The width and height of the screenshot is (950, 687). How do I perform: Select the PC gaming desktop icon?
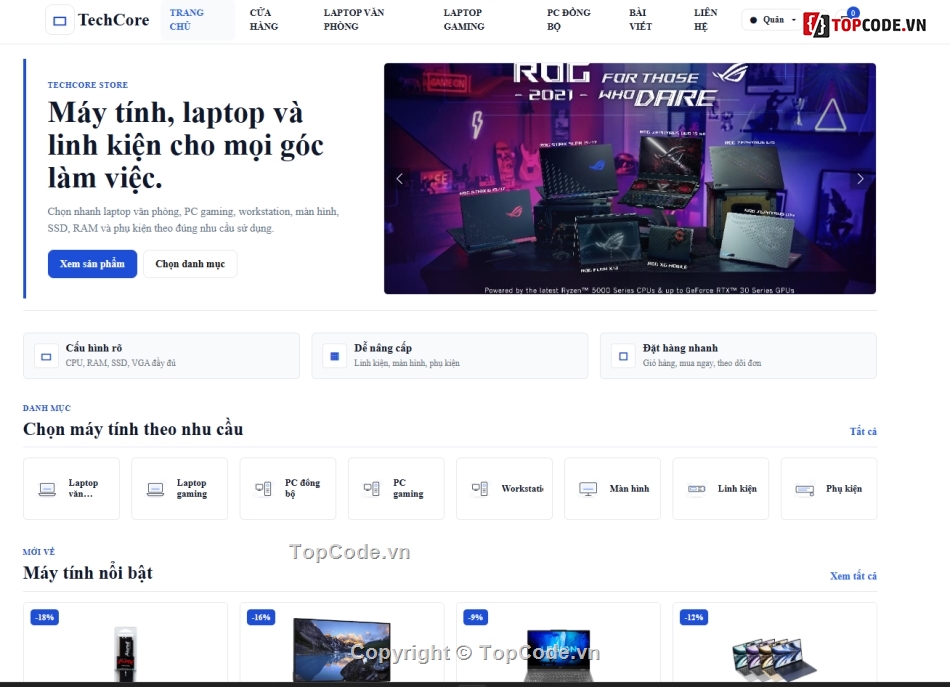tap(372, 489)
